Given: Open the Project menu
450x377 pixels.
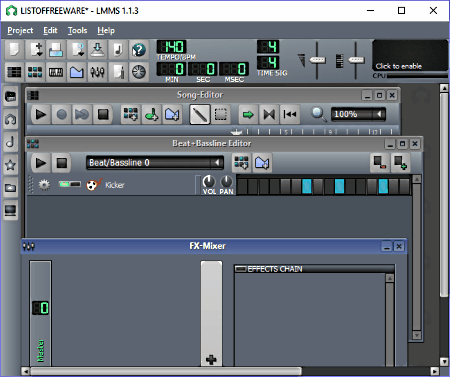Looking at the screenshot, I should tap(20, 30).
